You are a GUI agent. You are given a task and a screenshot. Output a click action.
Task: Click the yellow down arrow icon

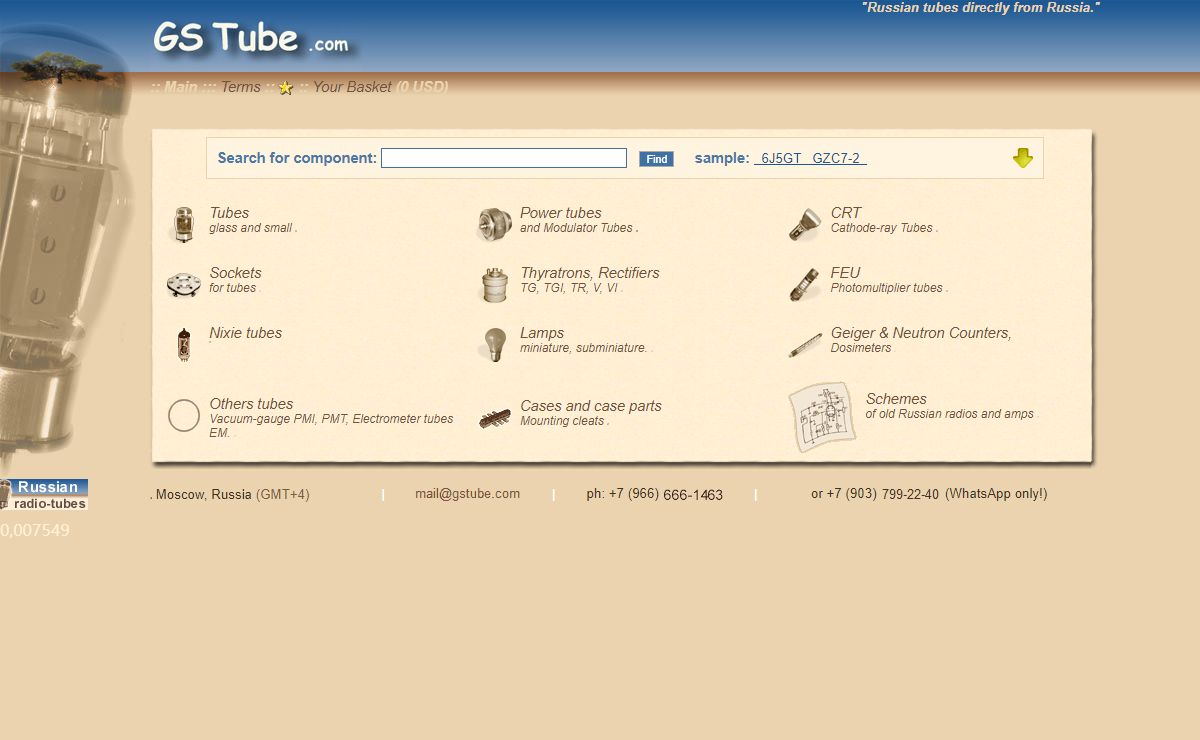click(1022, 158)
